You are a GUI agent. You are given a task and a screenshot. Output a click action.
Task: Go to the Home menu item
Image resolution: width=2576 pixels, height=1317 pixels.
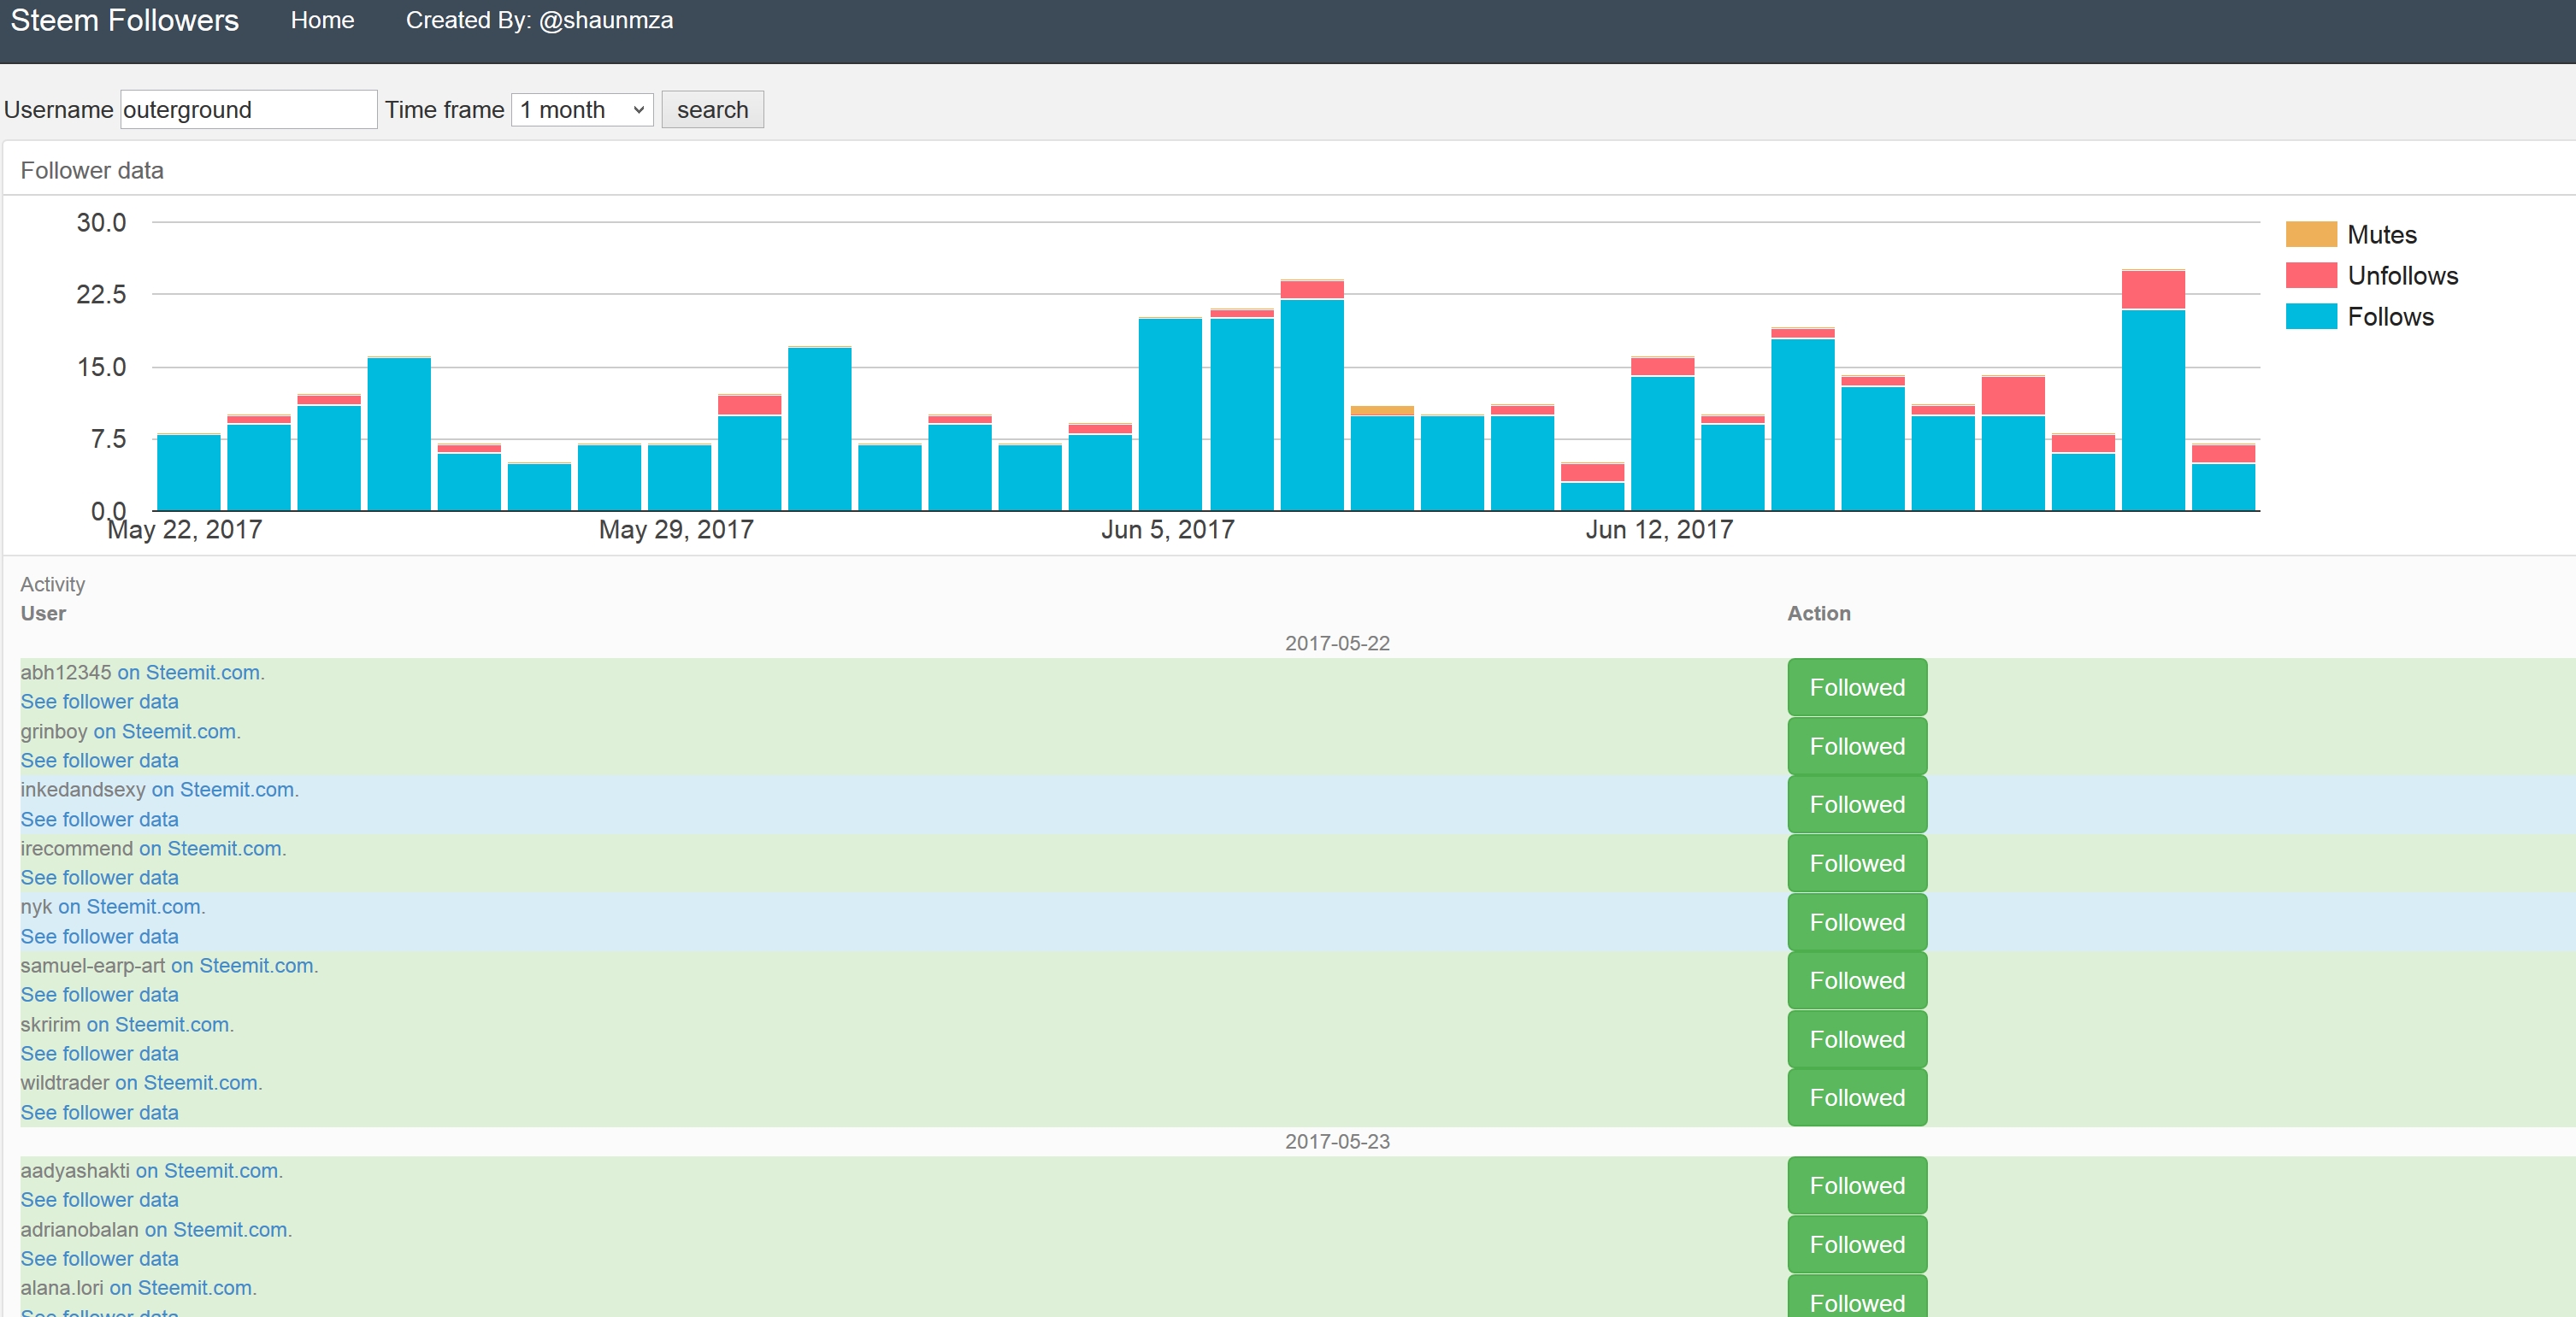click(322, 20)
